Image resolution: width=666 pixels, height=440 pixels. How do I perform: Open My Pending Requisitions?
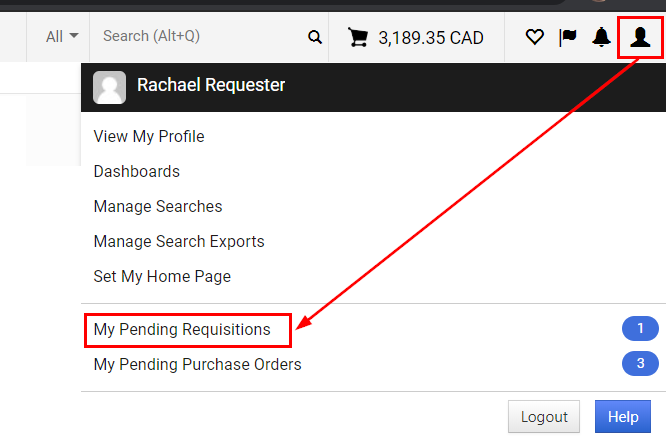[x=182, y=329]
